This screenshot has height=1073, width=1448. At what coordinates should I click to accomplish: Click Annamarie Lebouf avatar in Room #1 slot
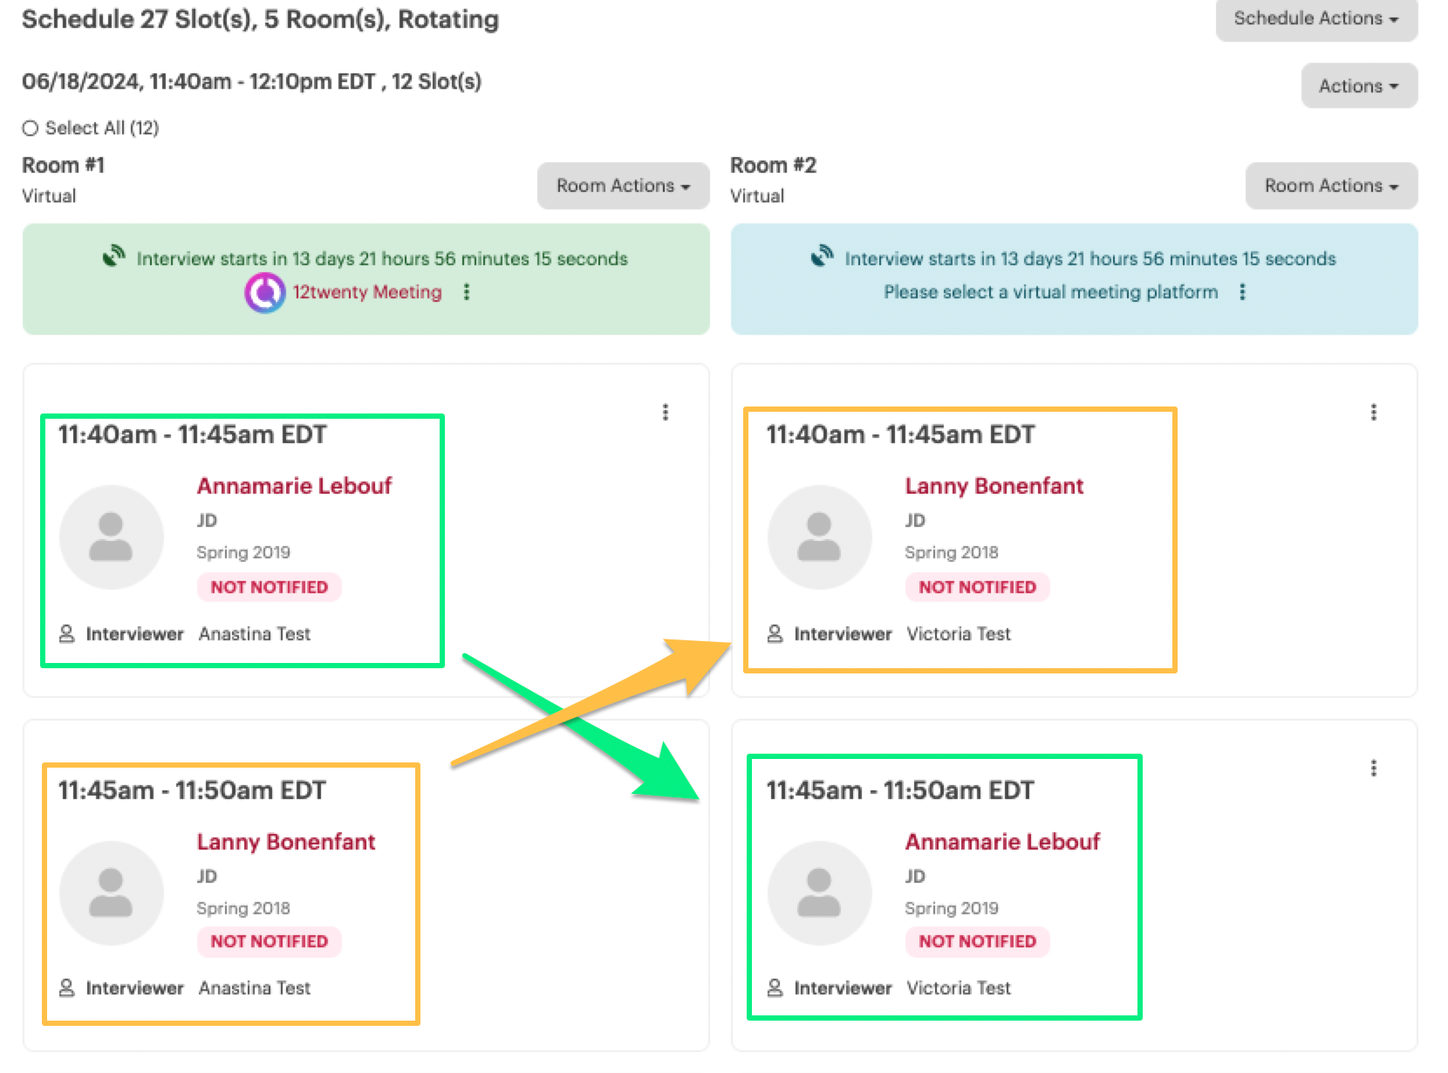(111, 537)
